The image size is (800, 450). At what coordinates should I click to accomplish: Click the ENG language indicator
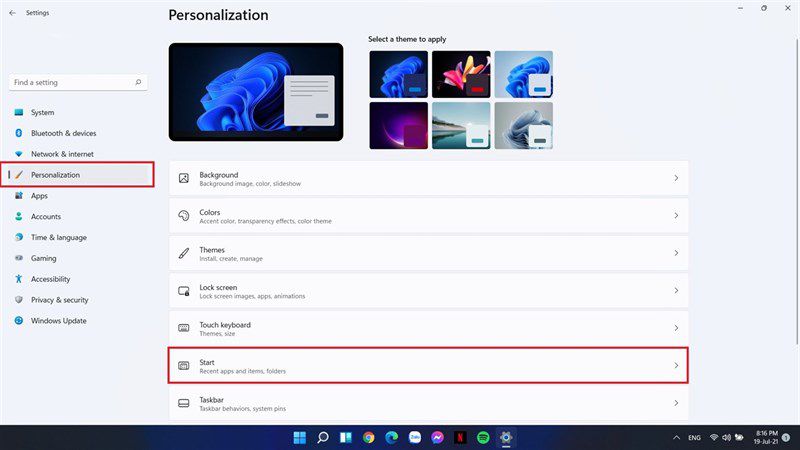click(x=694, y=438)
